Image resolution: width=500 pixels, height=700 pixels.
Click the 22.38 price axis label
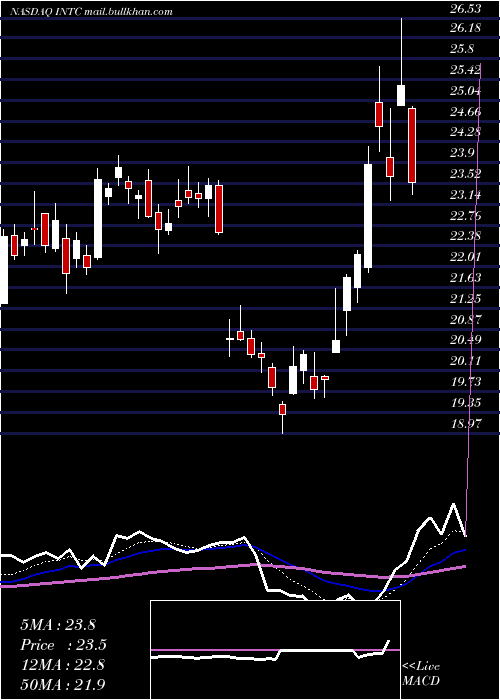tap(465, 236)
